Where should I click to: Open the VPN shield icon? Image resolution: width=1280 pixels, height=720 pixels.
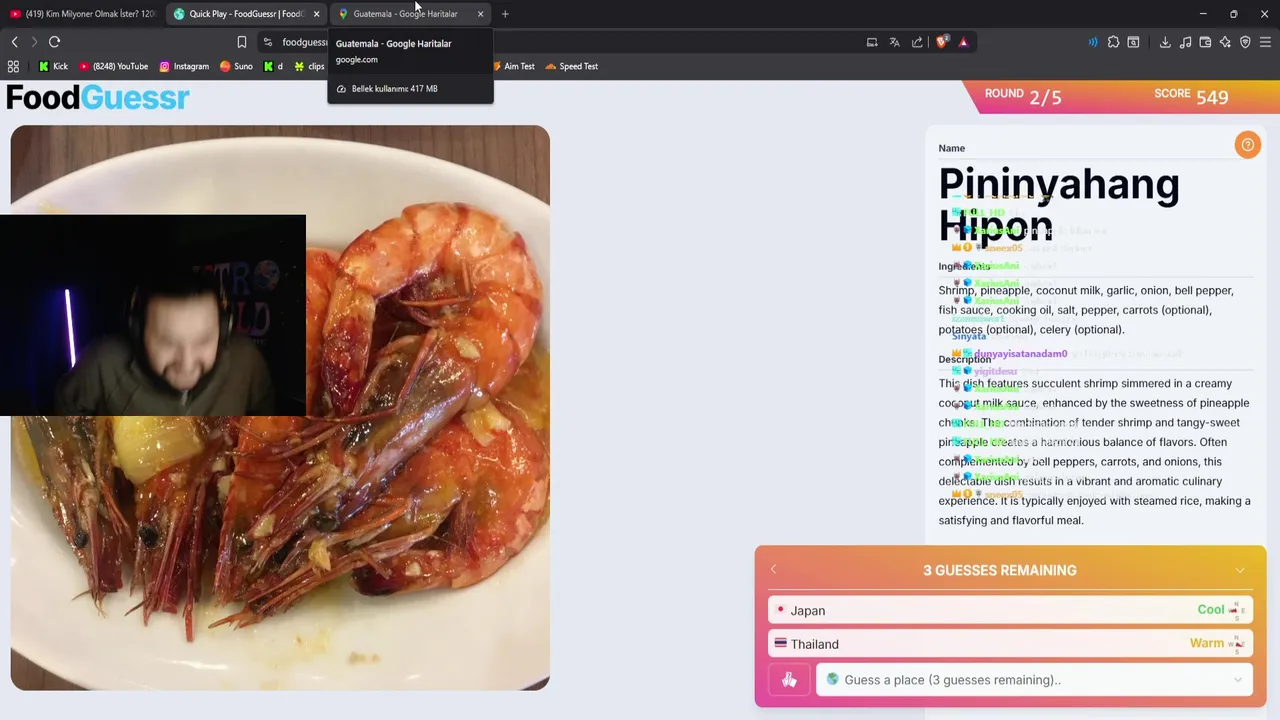tap(1245, 42)
